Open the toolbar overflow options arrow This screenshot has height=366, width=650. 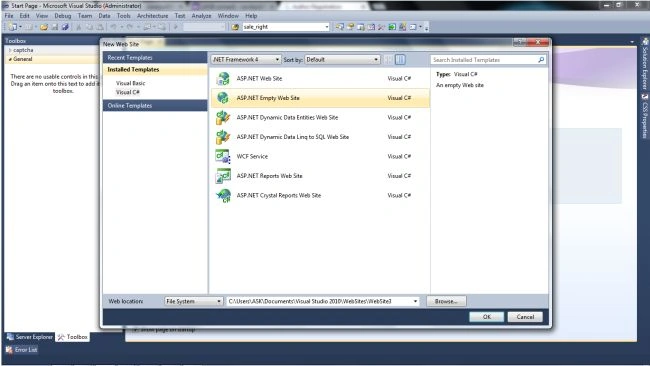[426, 27]
